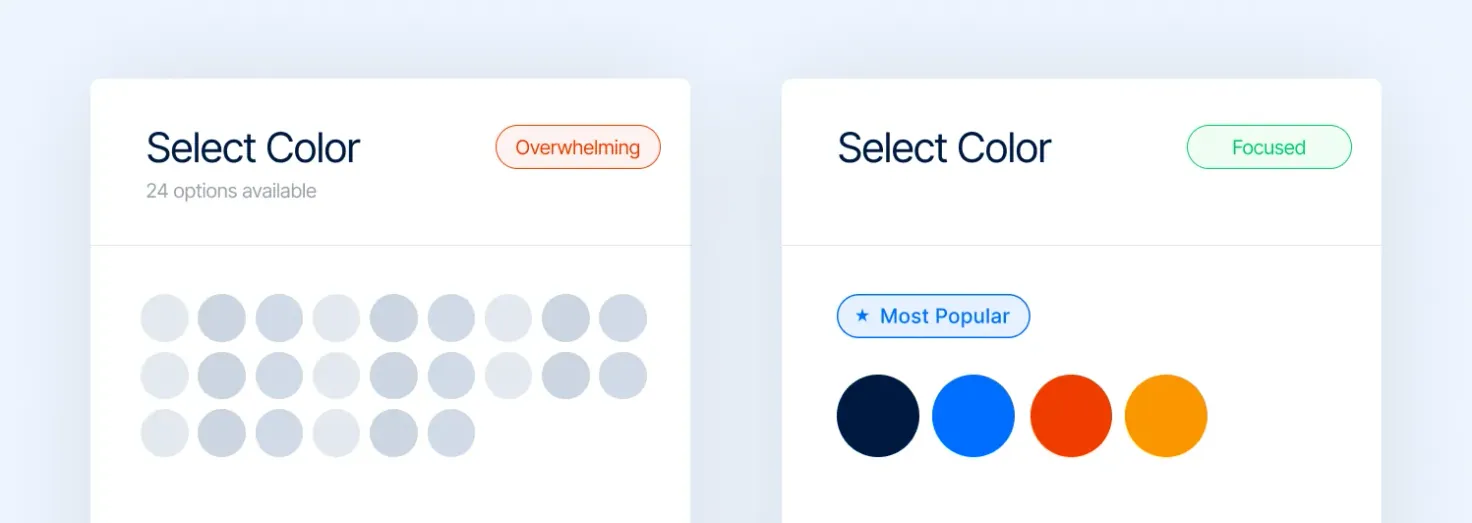Click the 24 options available text

click(231, 191)
